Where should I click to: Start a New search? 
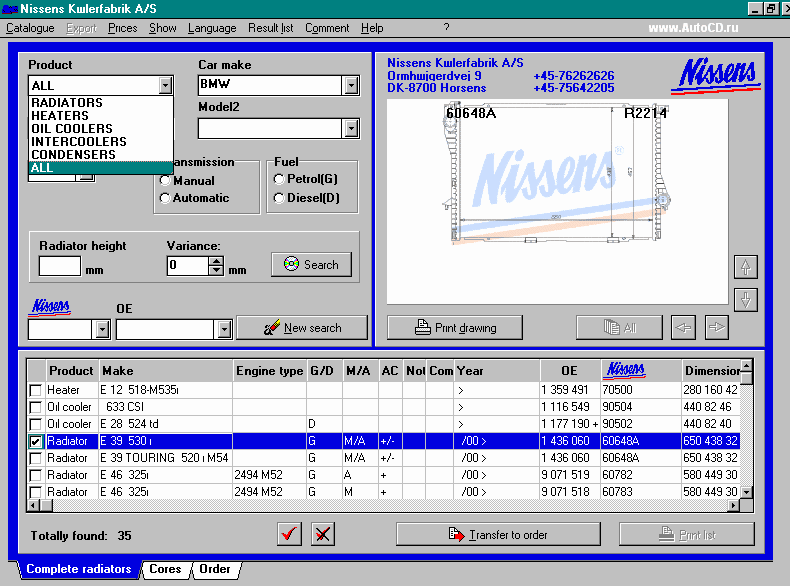(302, 328)
